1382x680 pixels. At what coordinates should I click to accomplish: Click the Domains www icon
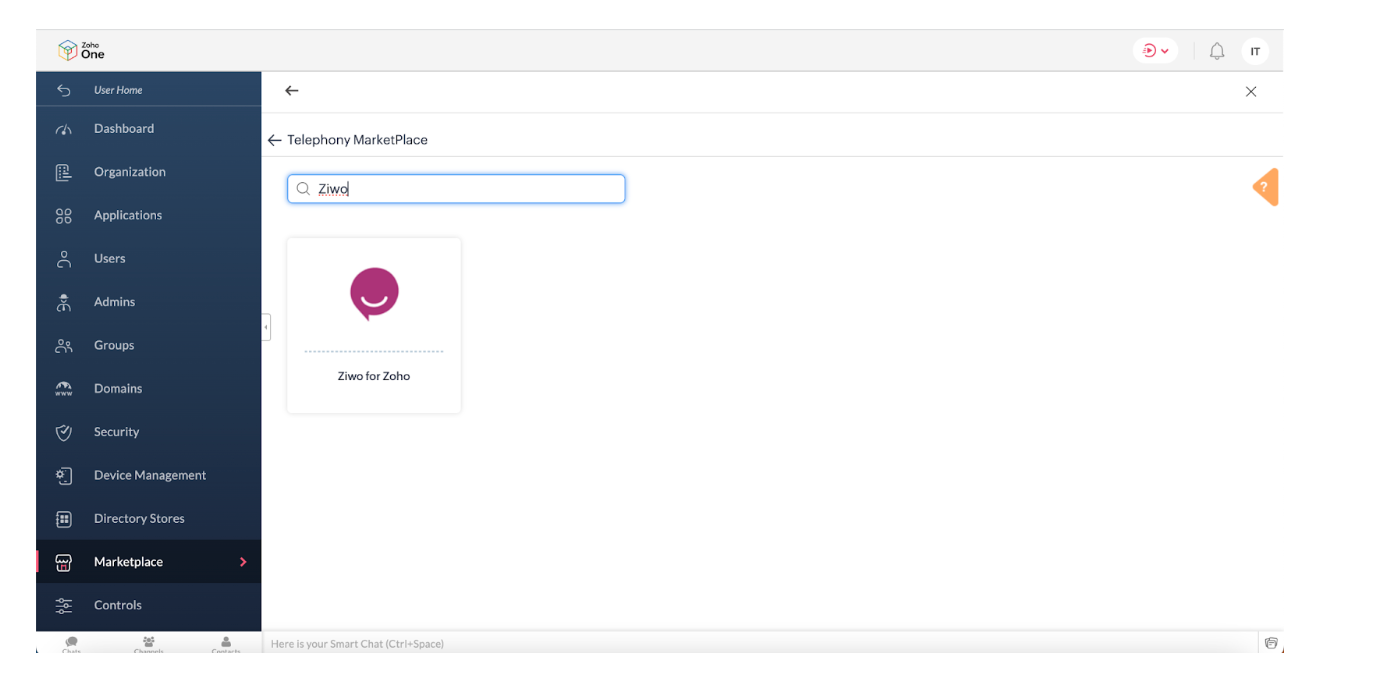coord(64,389)
